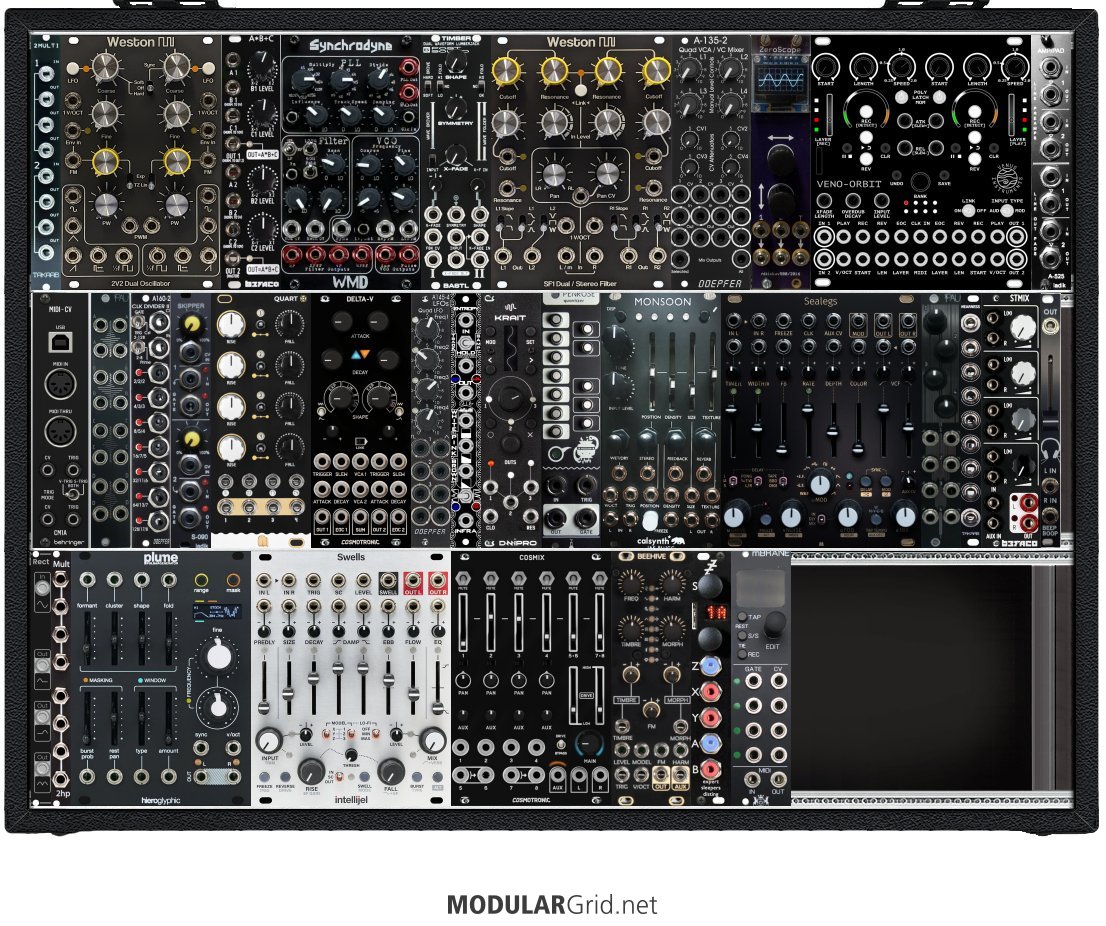Screen dimensions: 1106x926
Task: Click the TAP button on mBrane
Action: pyautogui.click(x=743, y=616)
